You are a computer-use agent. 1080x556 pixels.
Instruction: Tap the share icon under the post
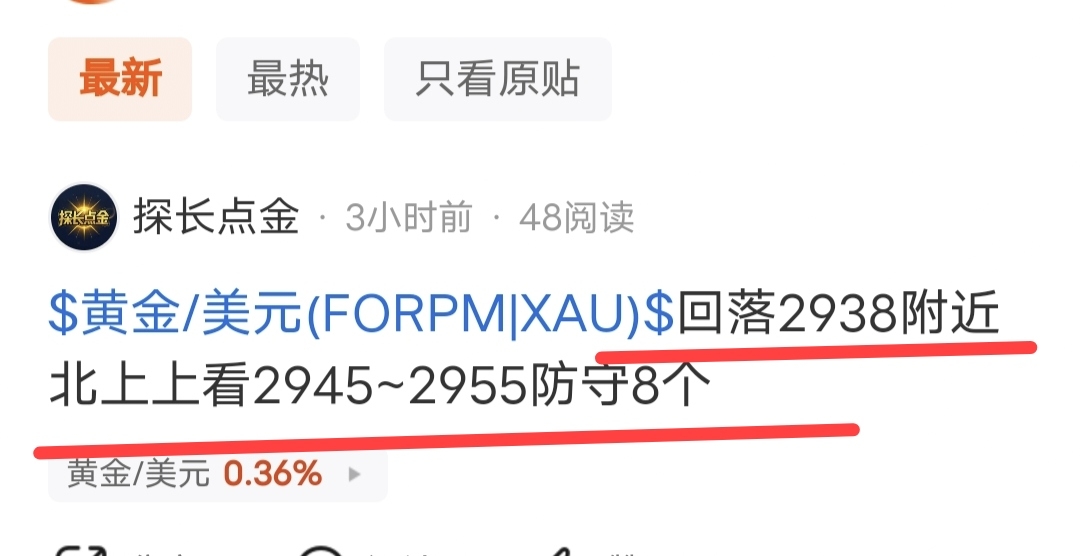click(81, 551)
